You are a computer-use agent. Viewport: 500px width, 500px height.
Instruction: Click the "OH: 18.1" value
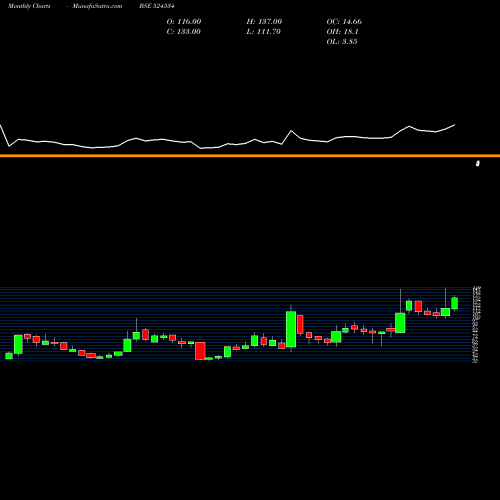click(x=342, y=32)
